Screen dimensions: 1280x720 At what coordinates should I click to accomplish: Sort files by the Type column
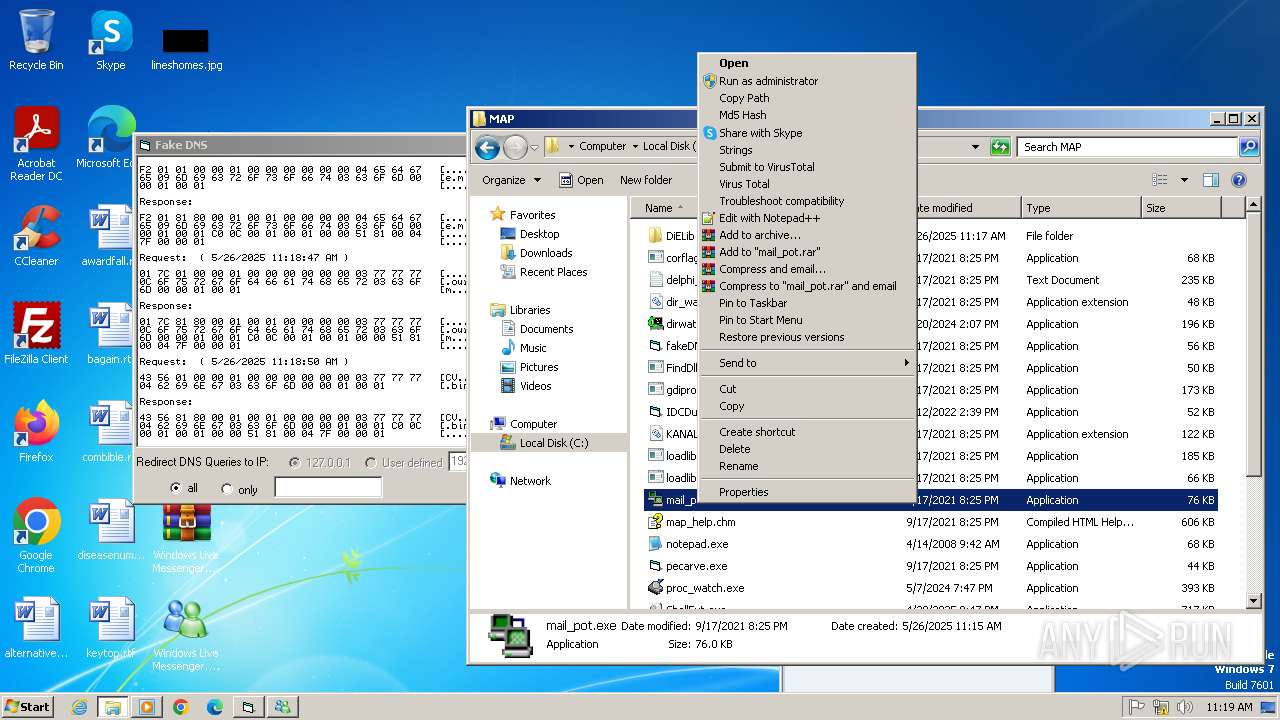pyautogui.click(x=1081, y=208)
